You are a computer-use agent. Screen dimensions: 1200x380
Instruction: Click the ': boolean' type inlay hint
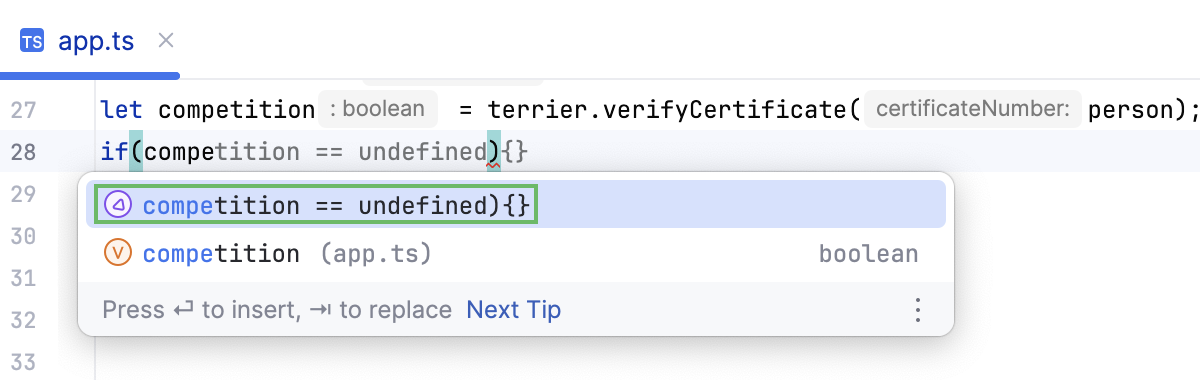tap(379, 108)
